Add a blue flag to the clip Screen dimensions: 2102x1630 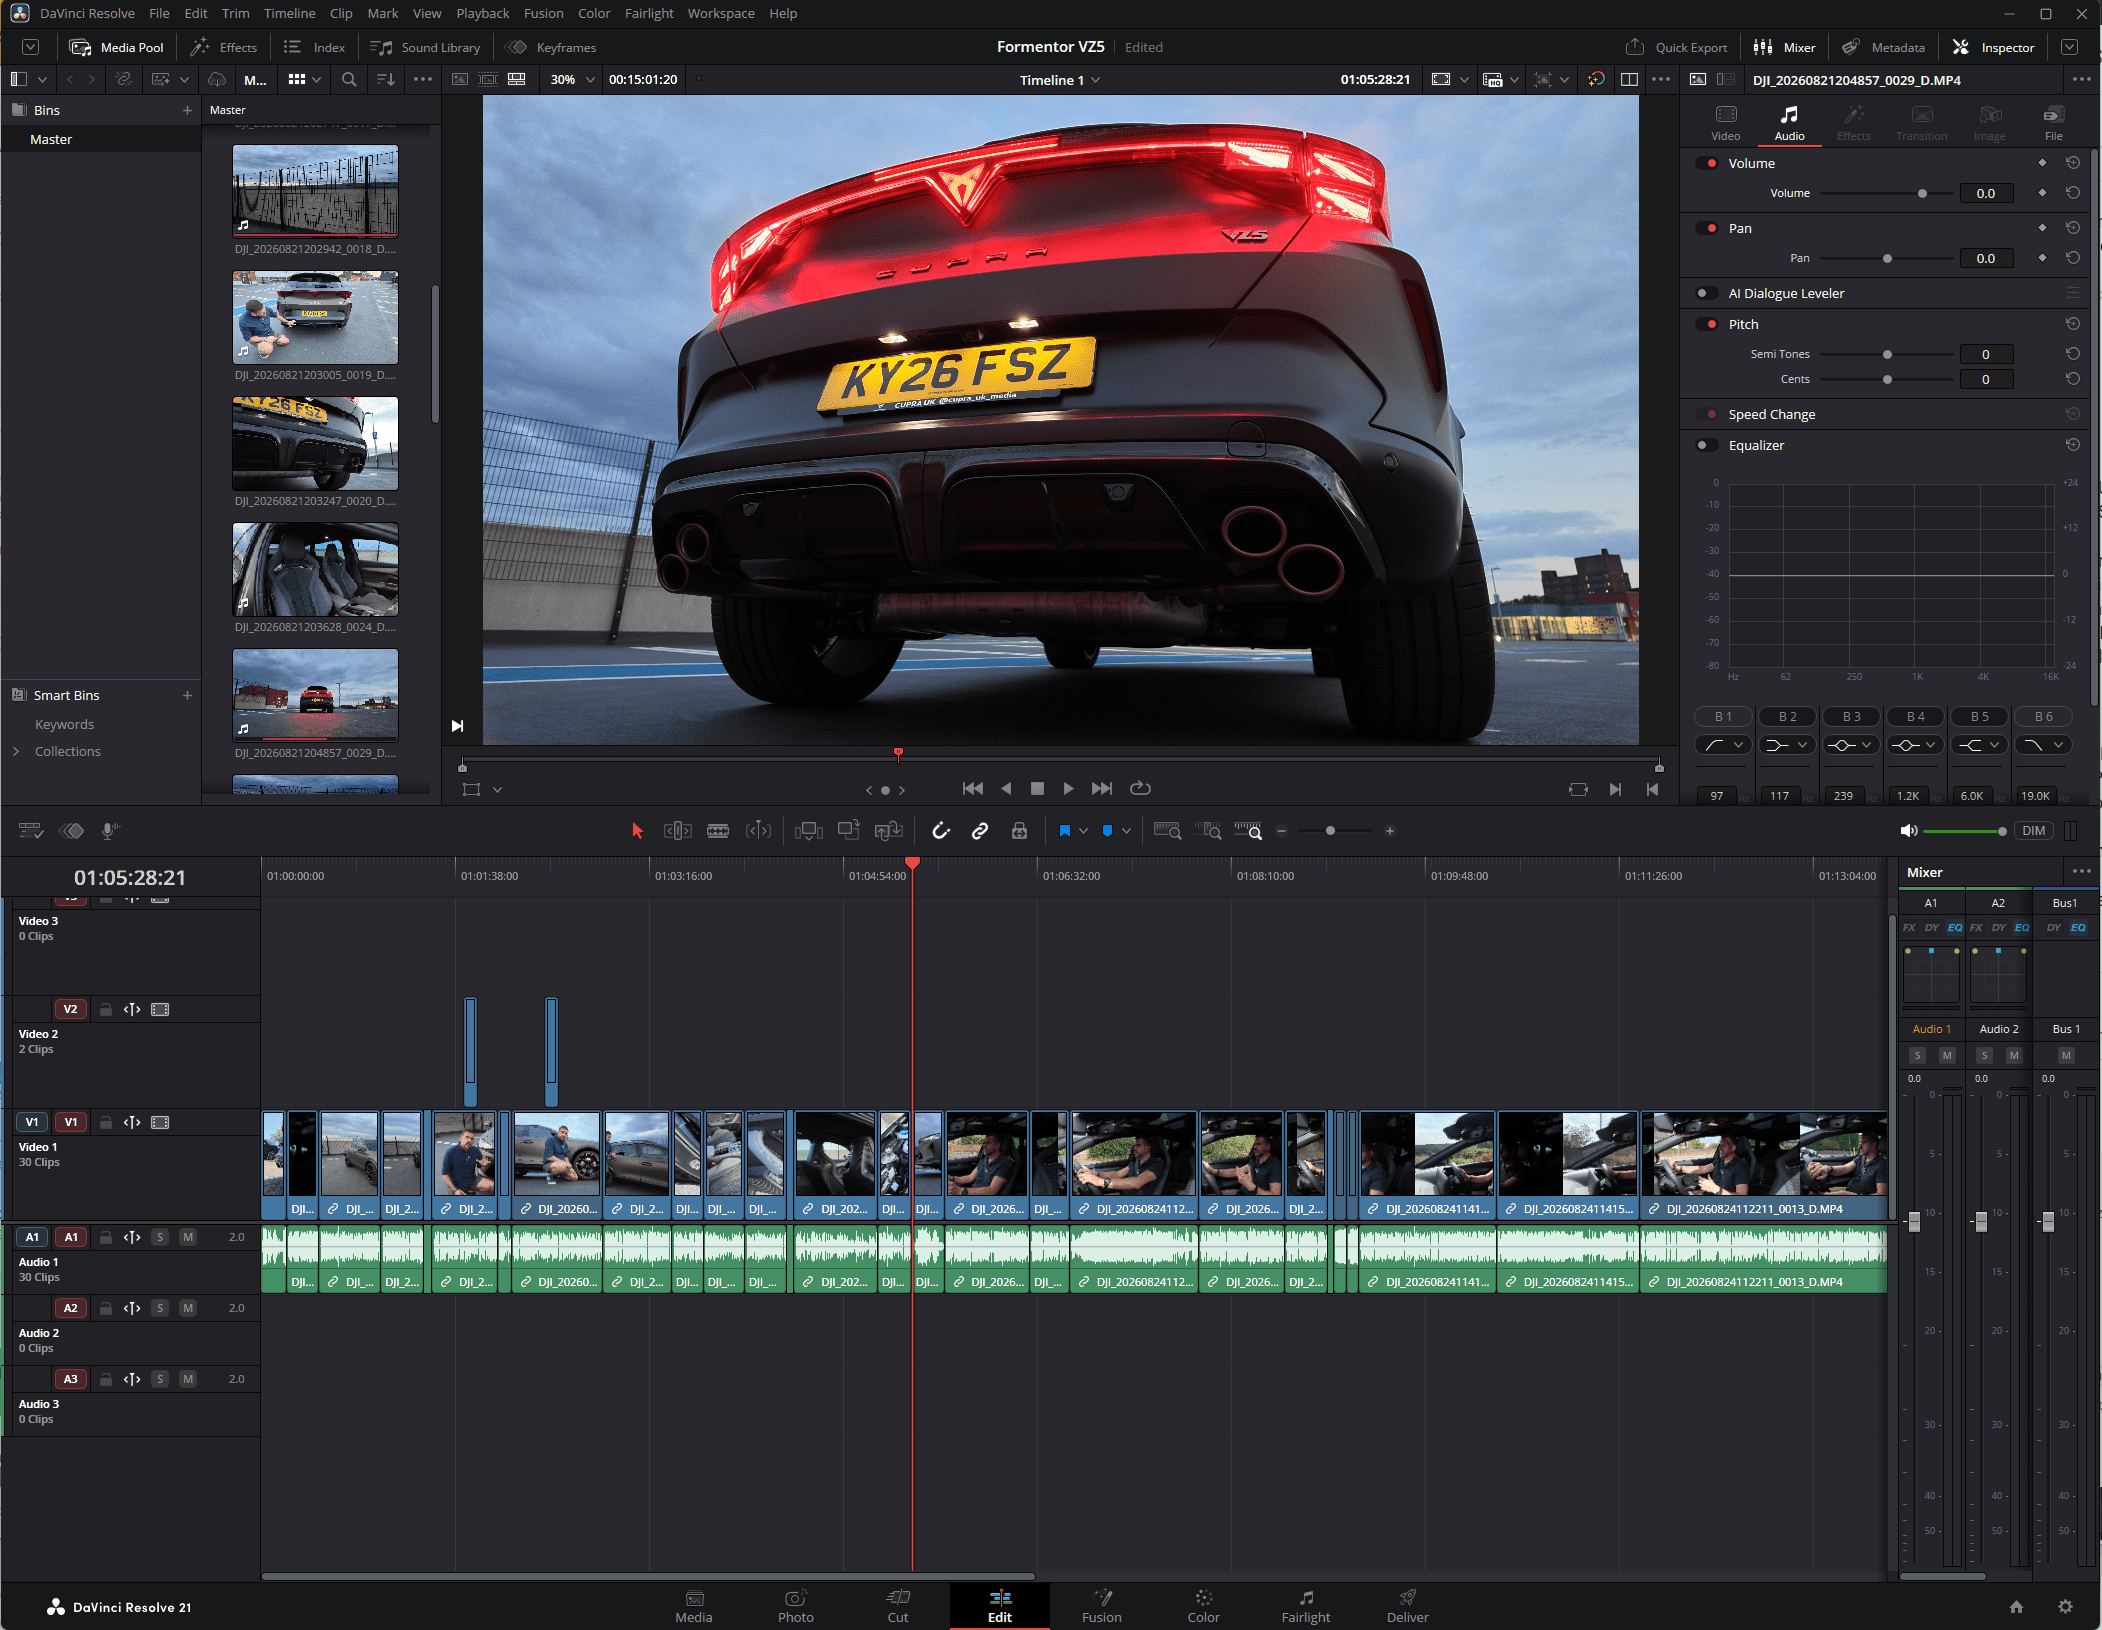pyautogui.click(x=1064, y=831)
